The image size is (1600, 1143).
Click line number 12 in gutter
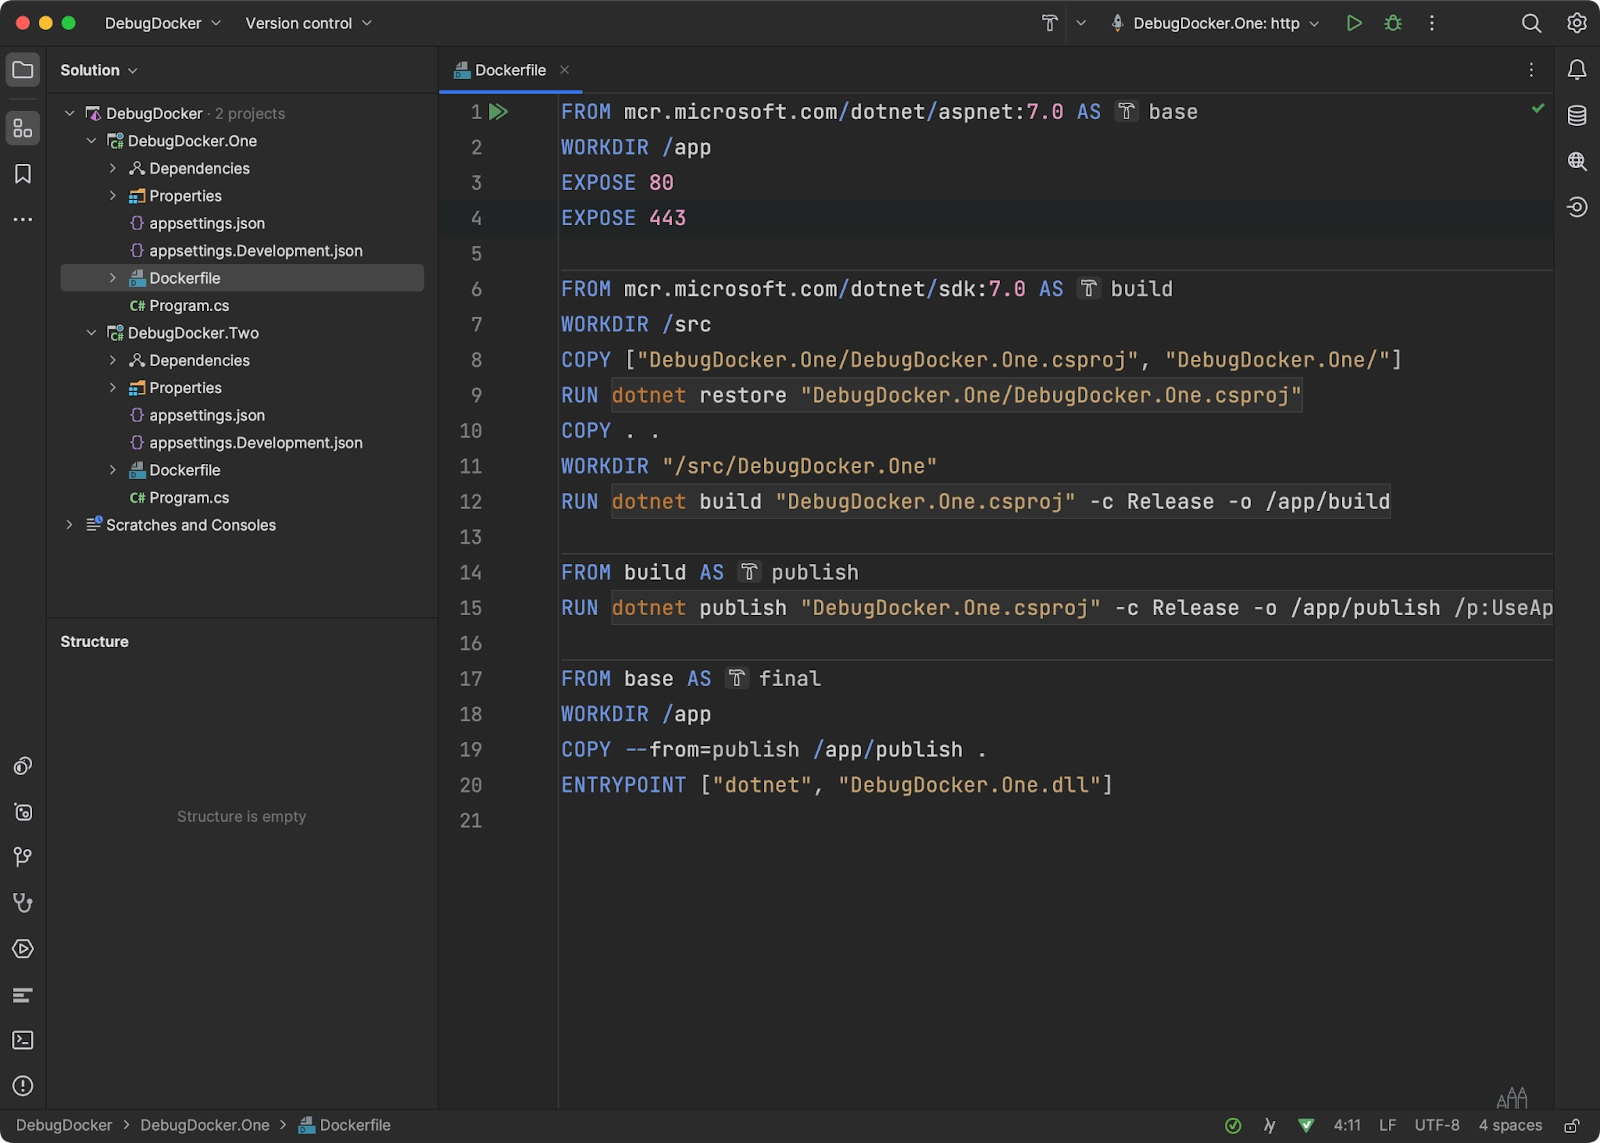tap(470, 502)
